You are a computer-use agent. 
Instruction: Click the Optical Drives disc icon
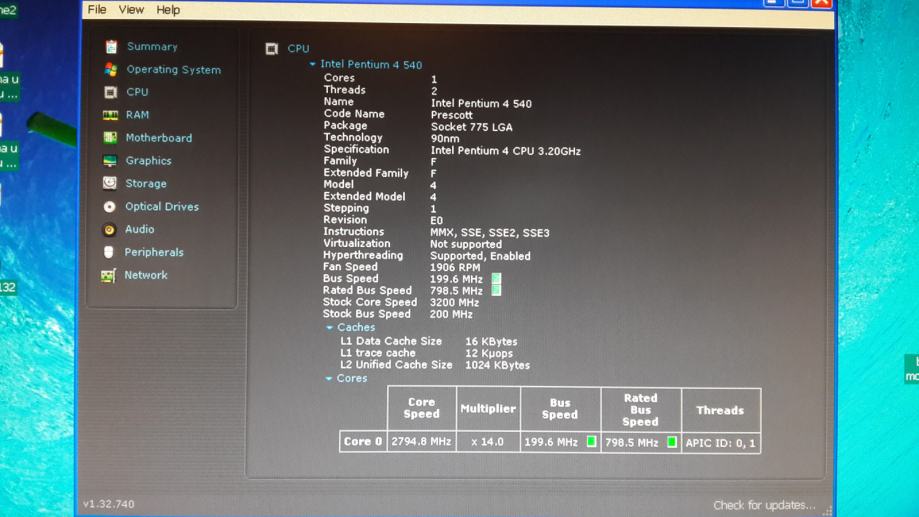pyautogui.click(x=110, y=206)
